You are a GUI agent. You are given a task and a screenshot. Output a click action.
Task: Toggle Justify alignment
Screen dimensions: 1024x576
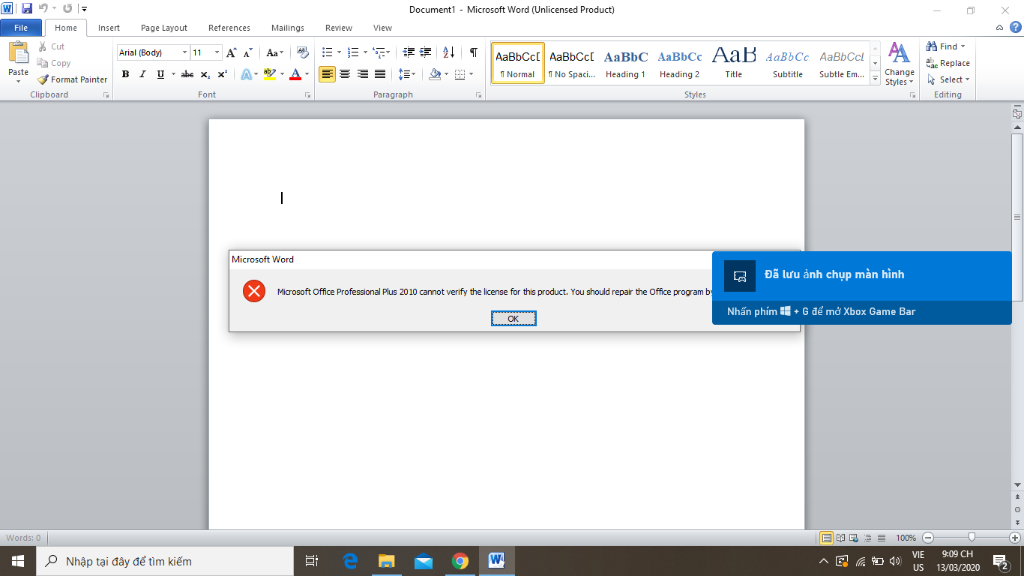click(379, 74)
